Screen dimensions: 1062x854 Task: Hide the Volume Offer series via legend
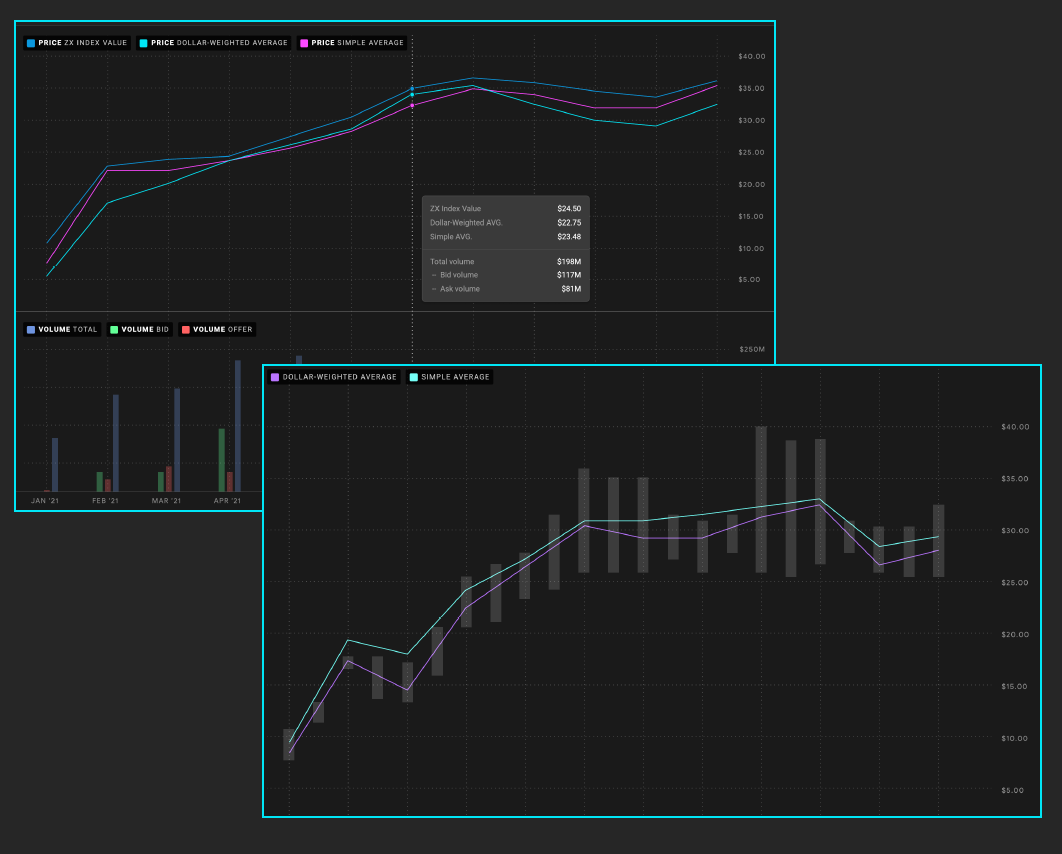[217, 329]
